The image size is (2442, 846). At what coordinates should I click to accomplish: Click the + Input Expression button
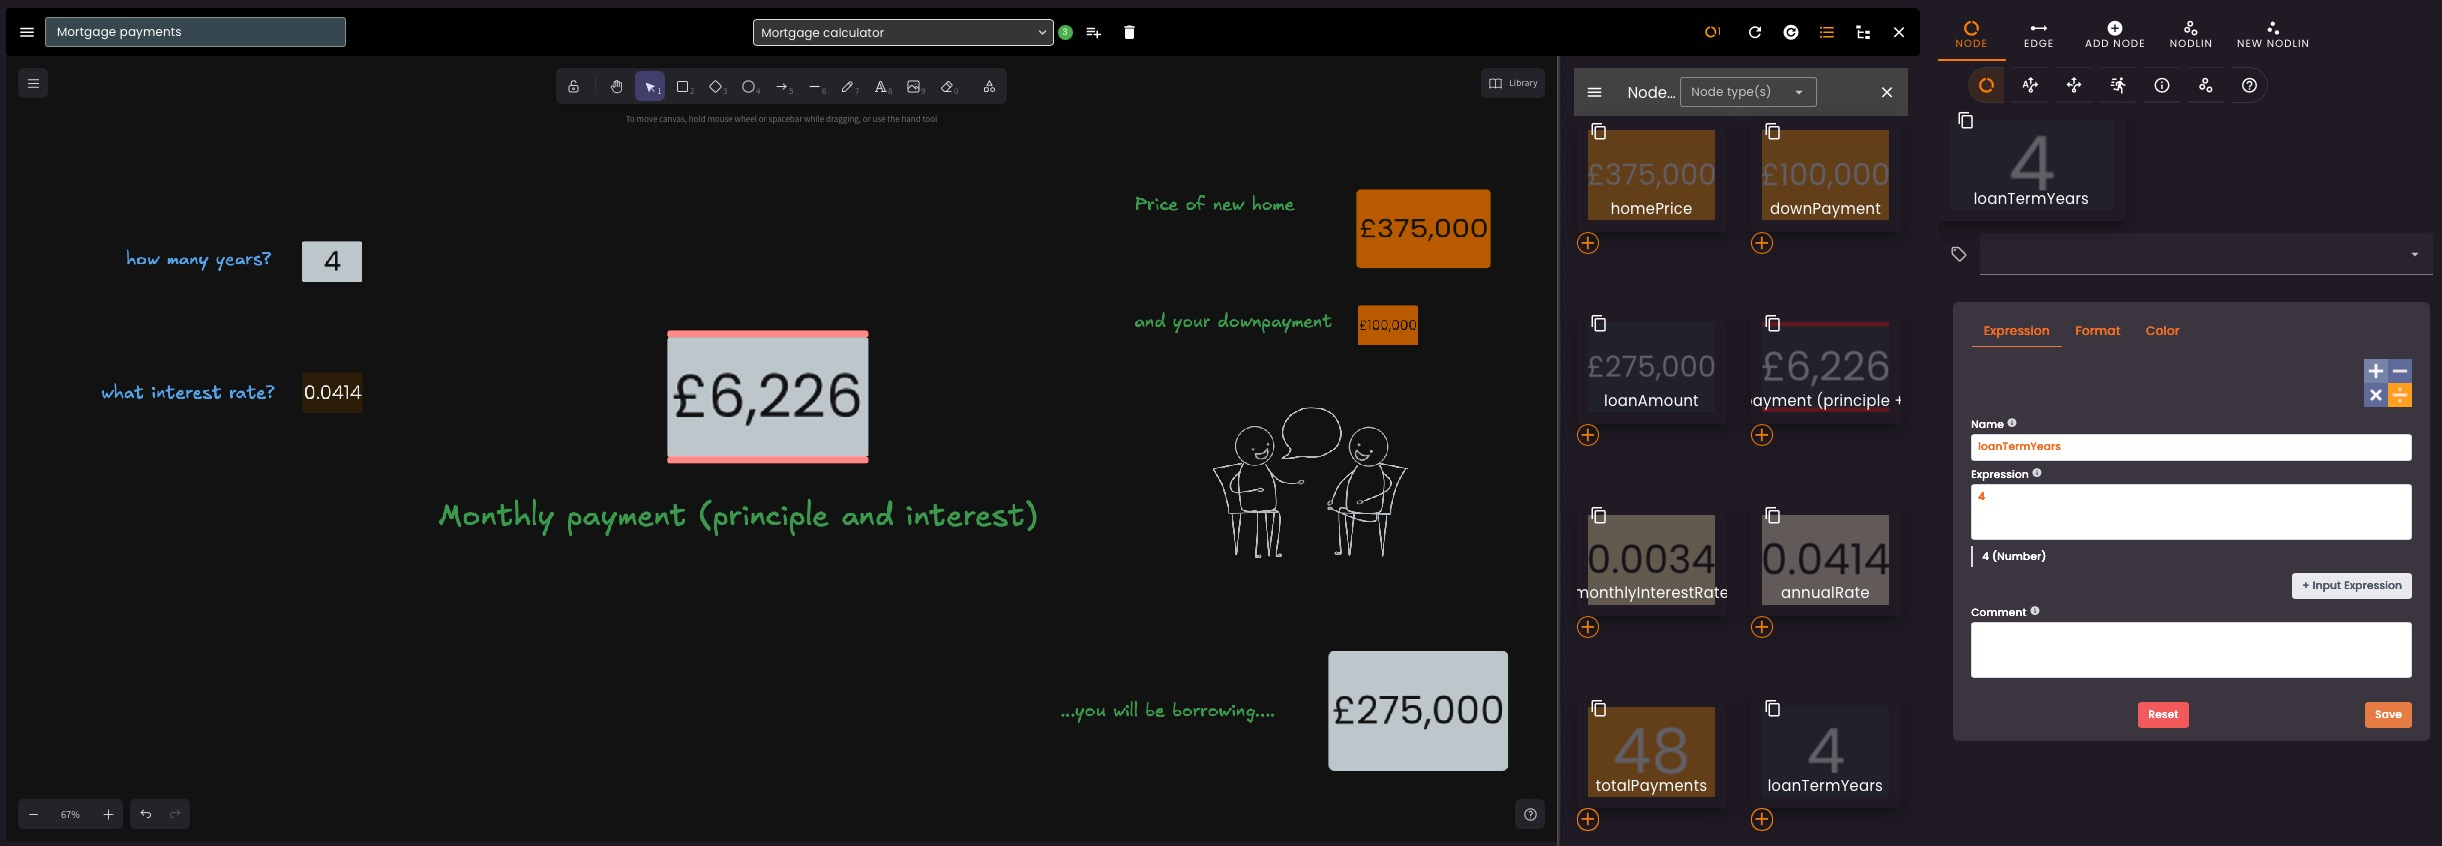pyautogui.click(x=2351, y=586)
